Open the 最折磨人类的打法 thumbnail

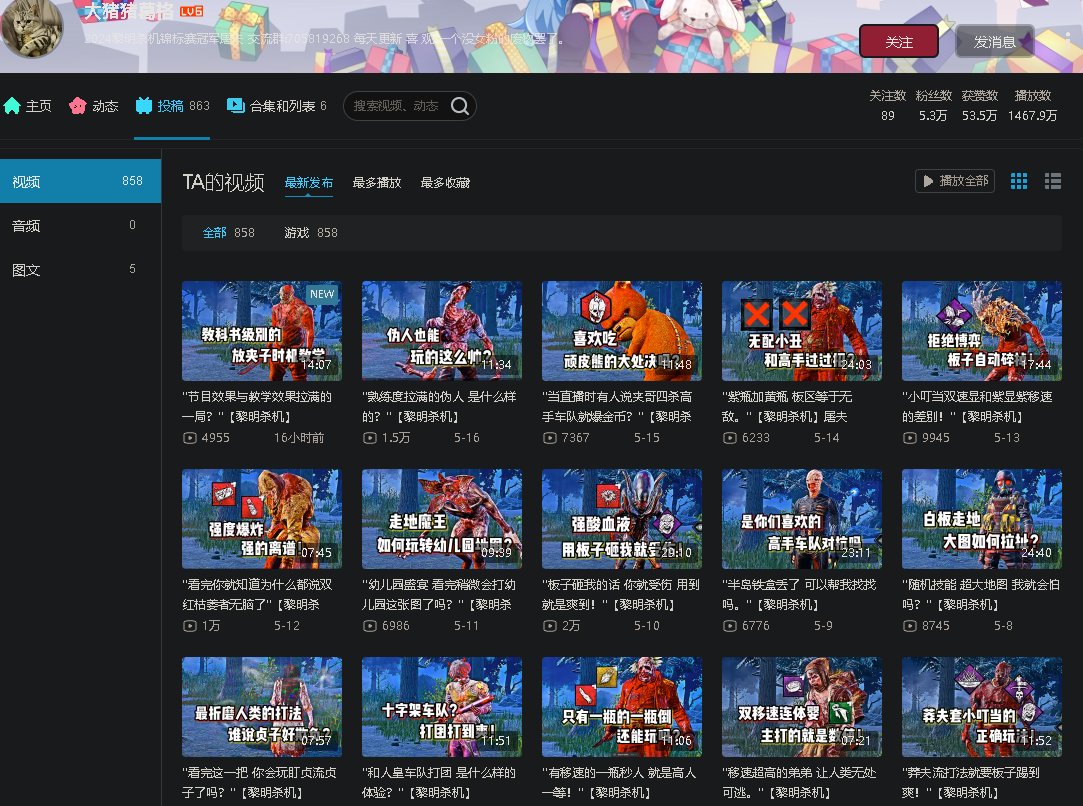click(262, 707)
